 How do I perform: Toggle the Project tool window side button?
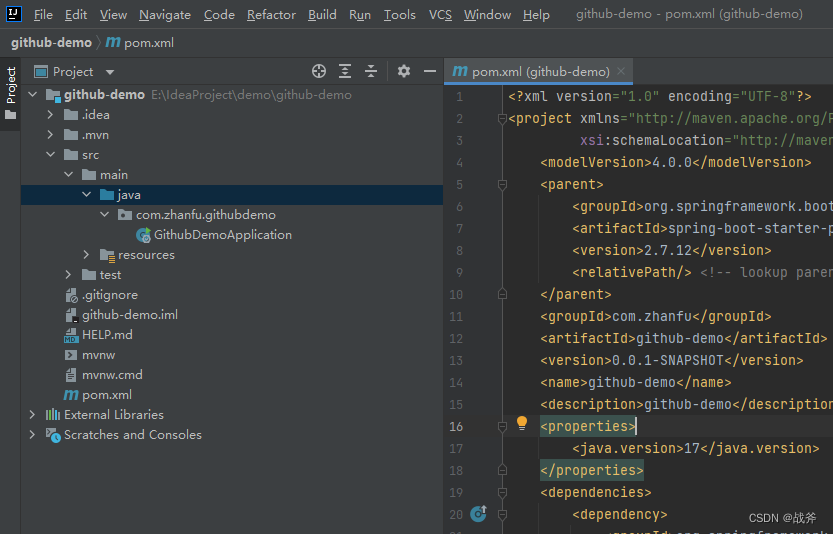11,94
